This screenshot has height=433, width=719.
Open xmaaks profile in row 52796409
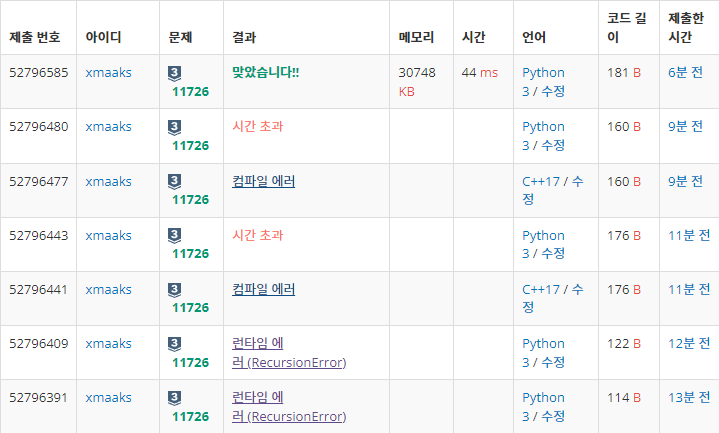(109, 344)
